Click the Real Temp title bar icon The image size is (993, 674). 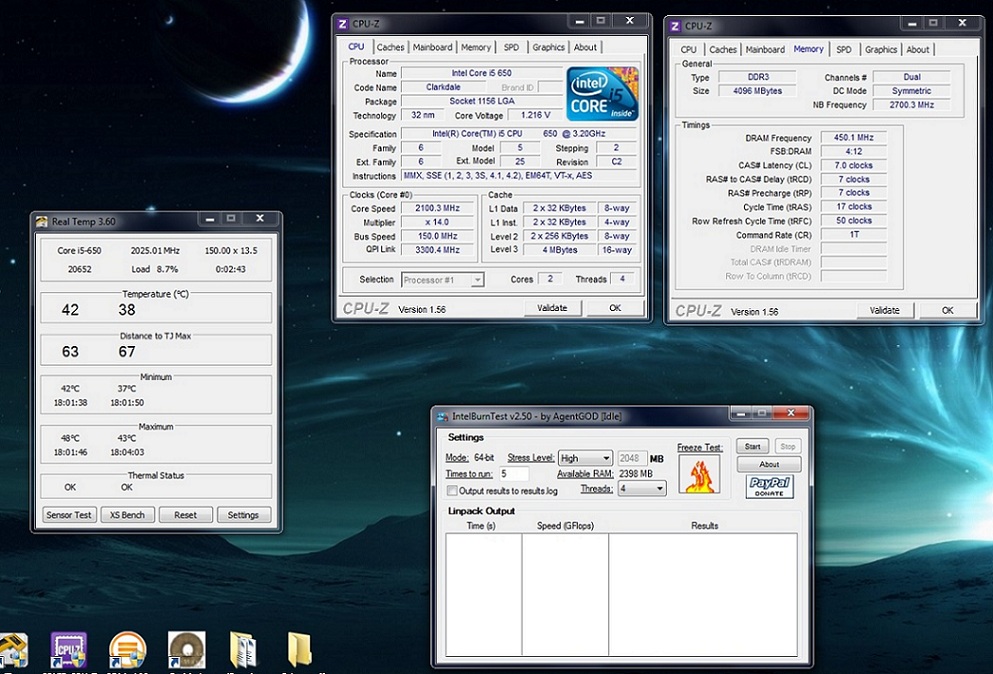coord(42,221)
